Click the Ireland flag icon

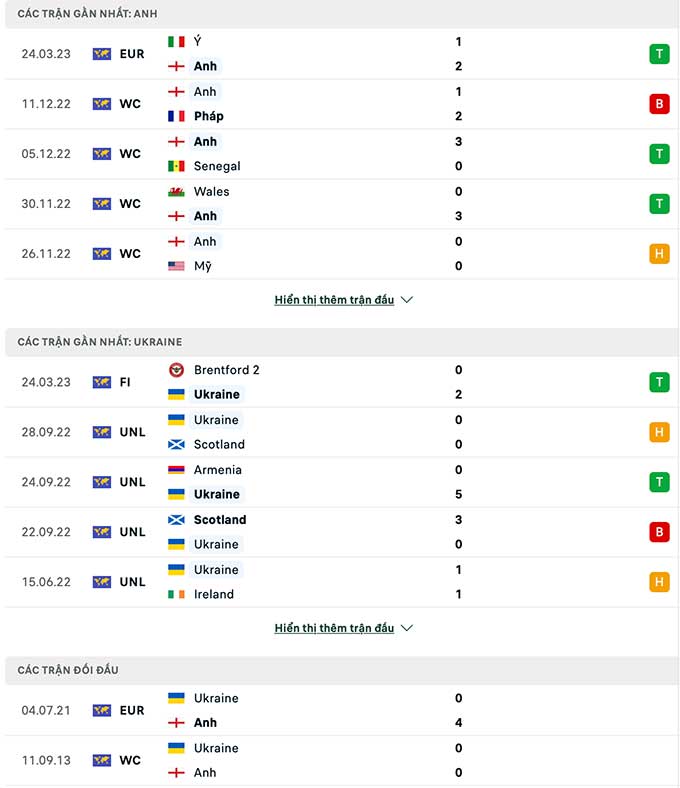pos(176,595)
